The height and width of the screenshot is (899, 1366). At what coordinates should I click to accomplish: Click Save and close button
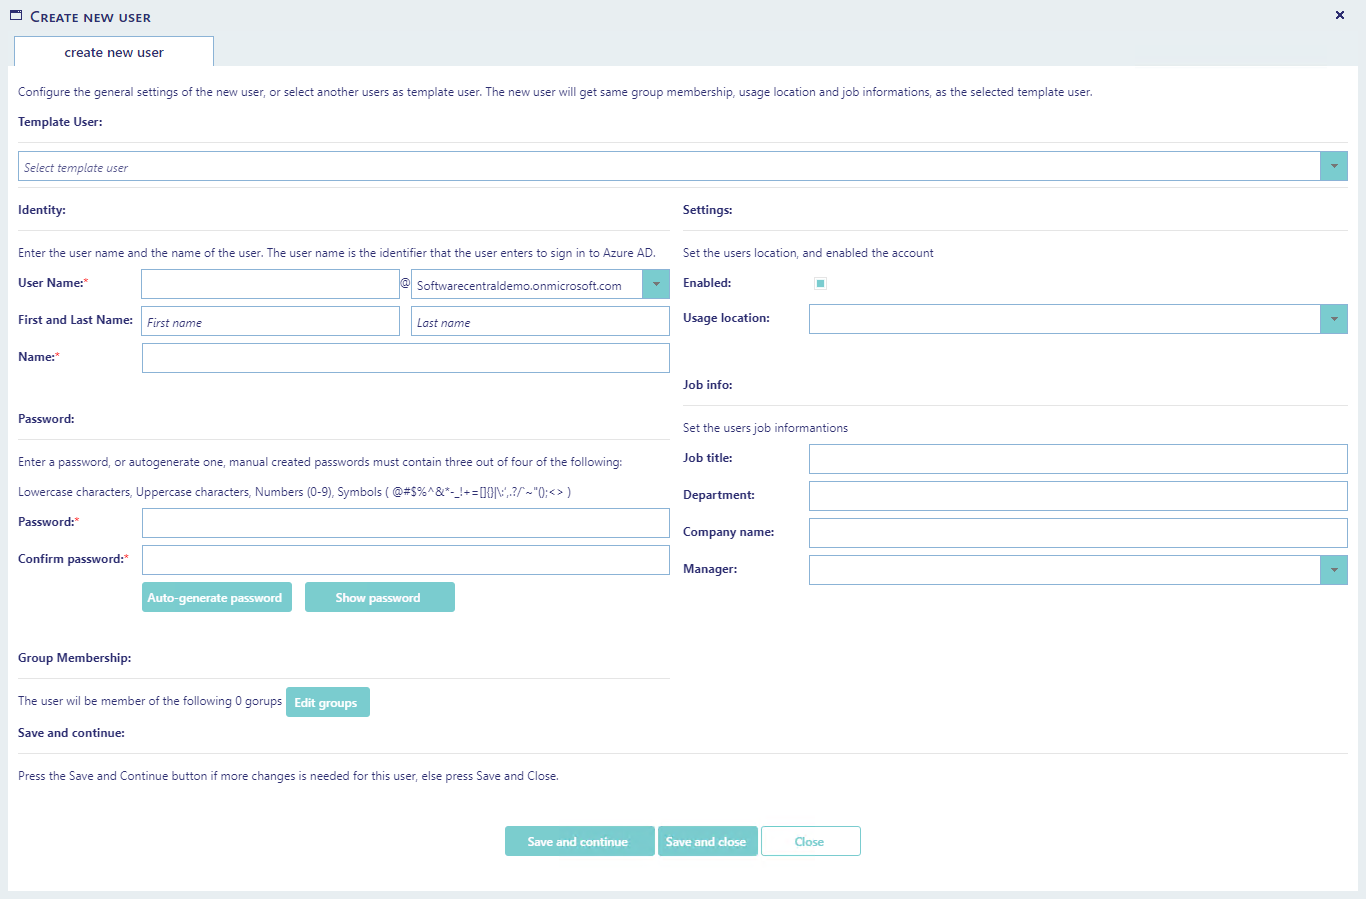[x=708, y=841]
